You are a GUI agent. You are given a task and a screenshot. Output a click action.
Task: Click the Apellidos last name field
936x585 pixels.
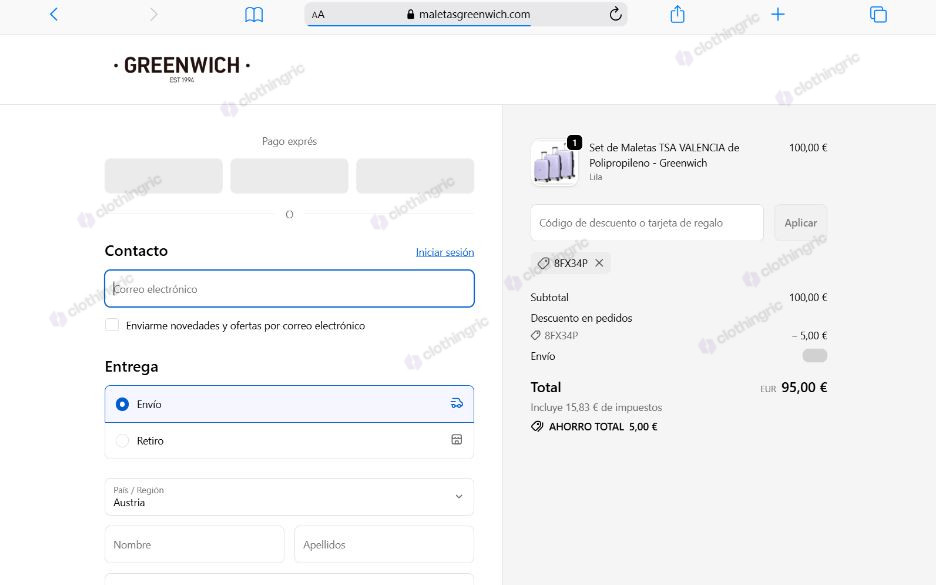coord(384,544)
